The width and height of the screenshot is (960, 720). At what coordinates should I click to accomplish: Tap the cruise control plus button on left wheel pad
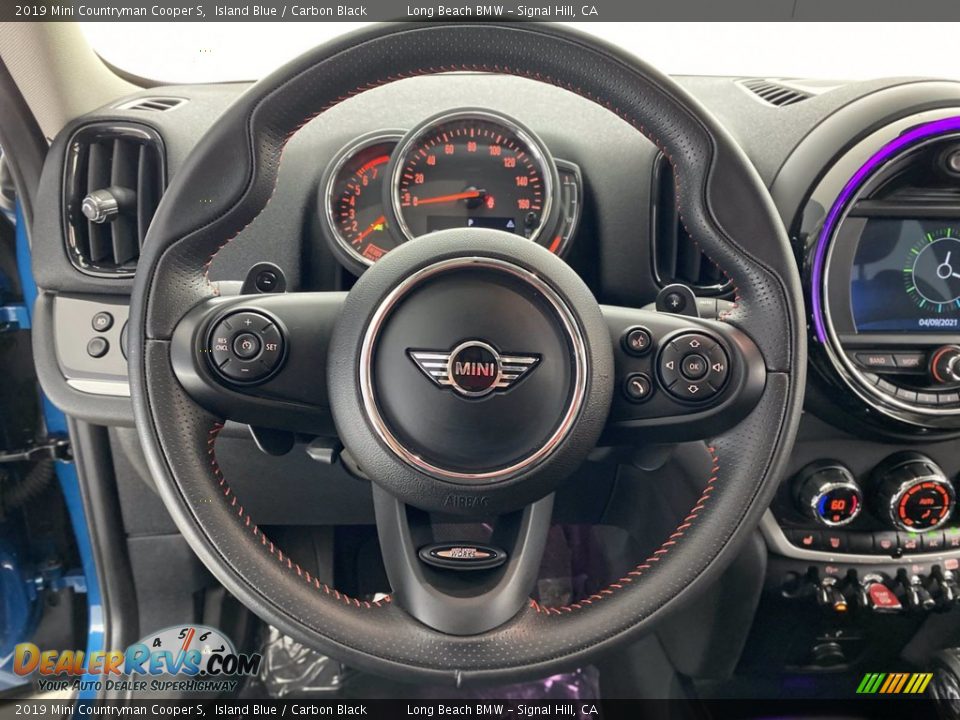tap(247, 323)
